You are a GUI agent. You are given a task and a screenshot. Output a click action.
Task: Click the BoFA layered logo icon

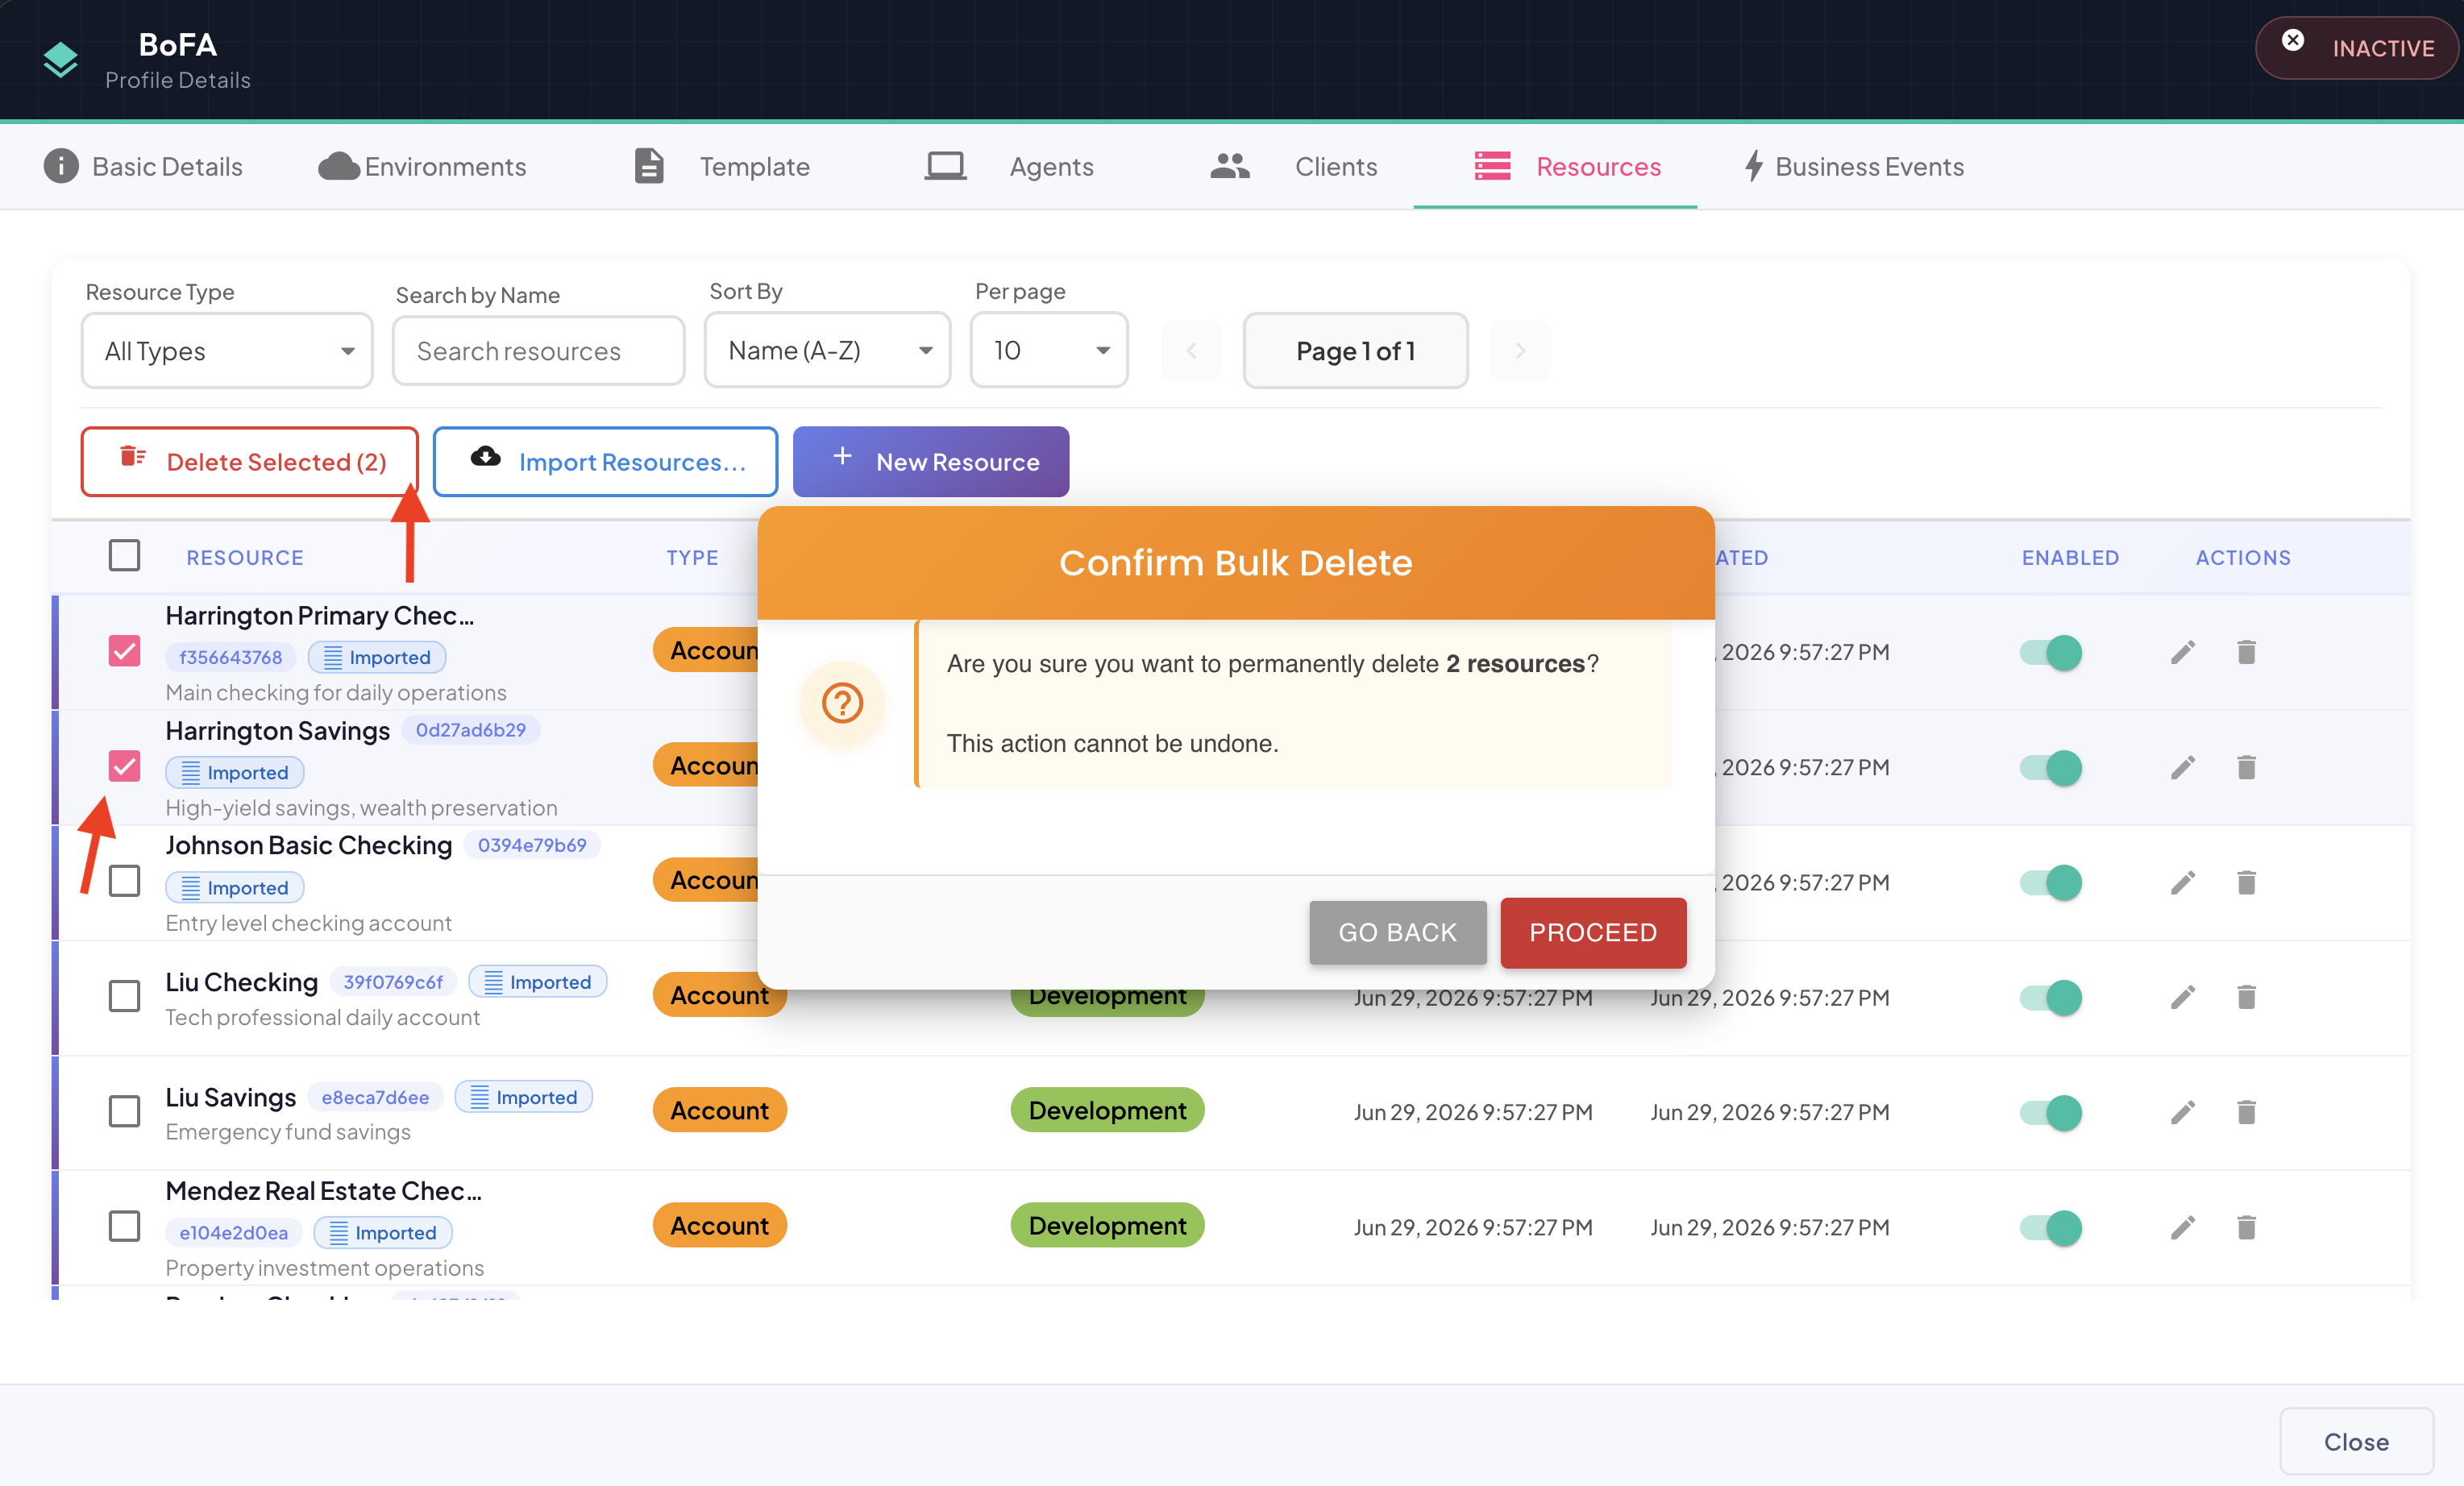[x=61, y=59]
